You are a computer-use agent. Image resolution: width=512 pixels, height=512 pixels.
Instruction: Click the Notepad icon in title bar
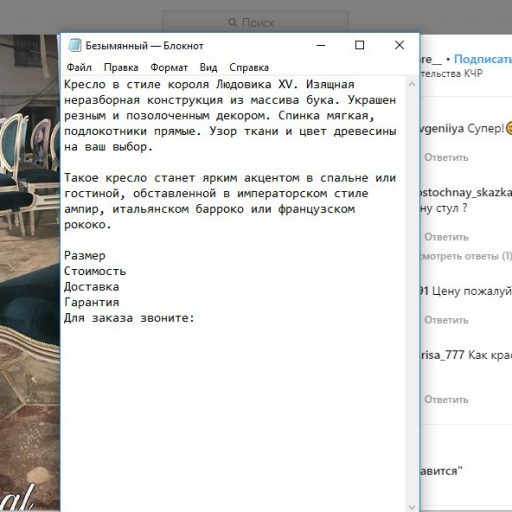(75, 45)
